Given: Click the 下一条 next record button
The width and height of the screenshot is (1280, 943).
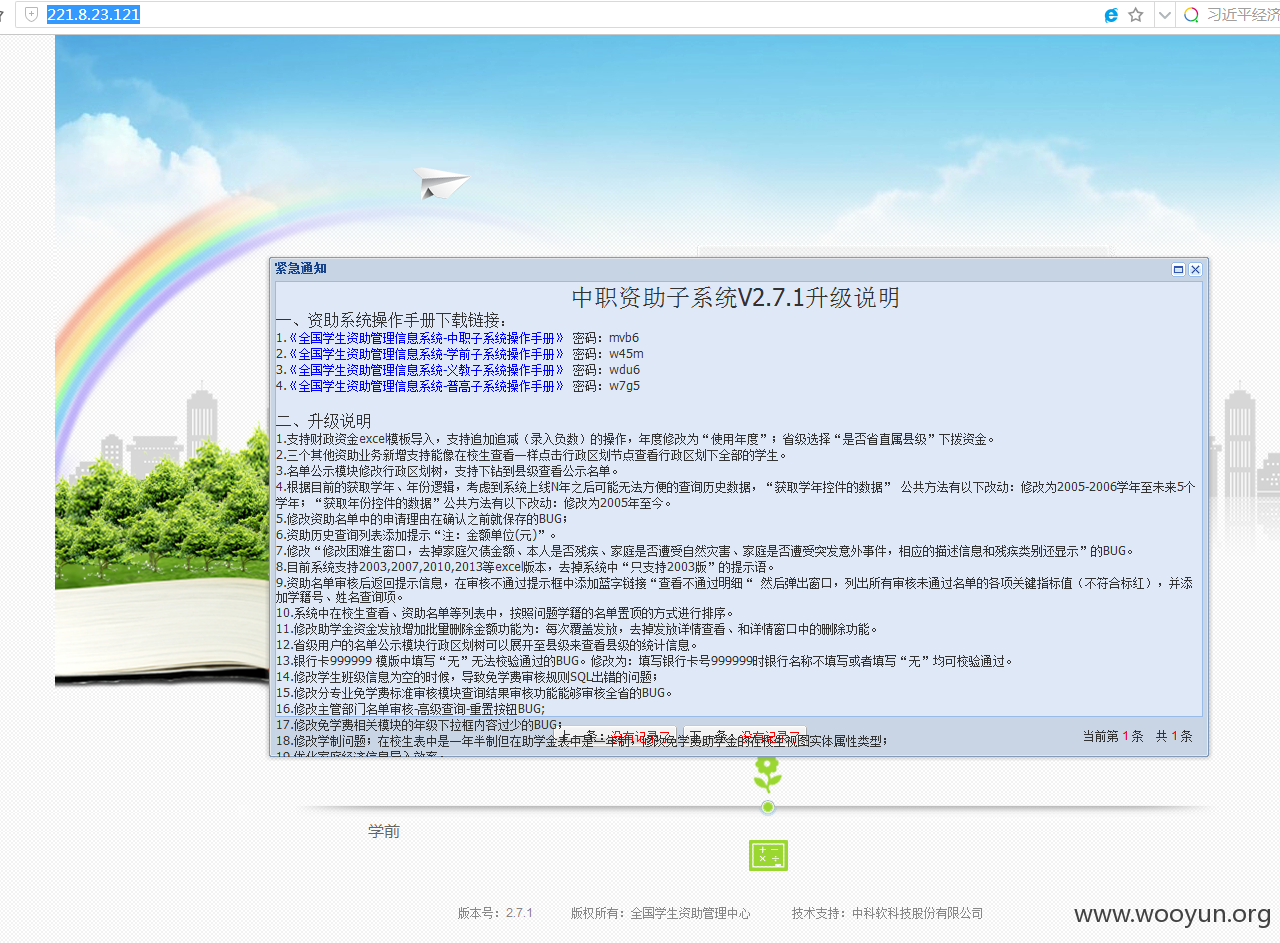Looking at the screenshot, I should (745, 736).
